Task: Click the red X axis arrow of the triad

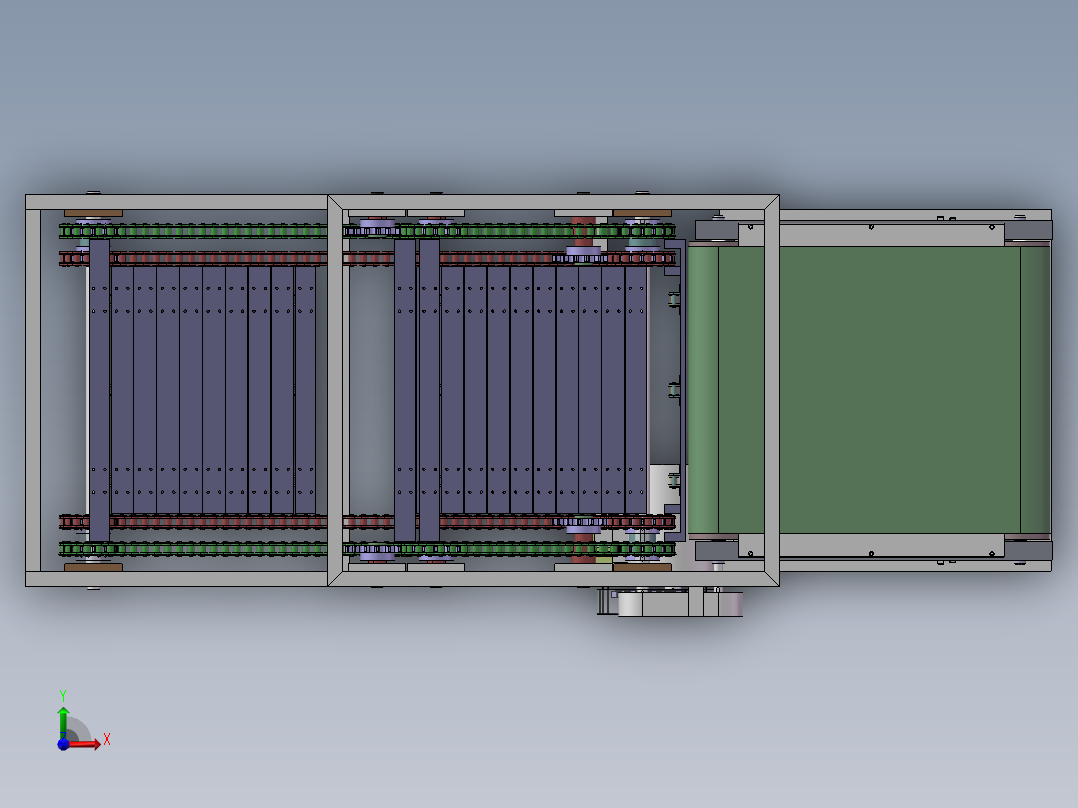Action: 86,744
